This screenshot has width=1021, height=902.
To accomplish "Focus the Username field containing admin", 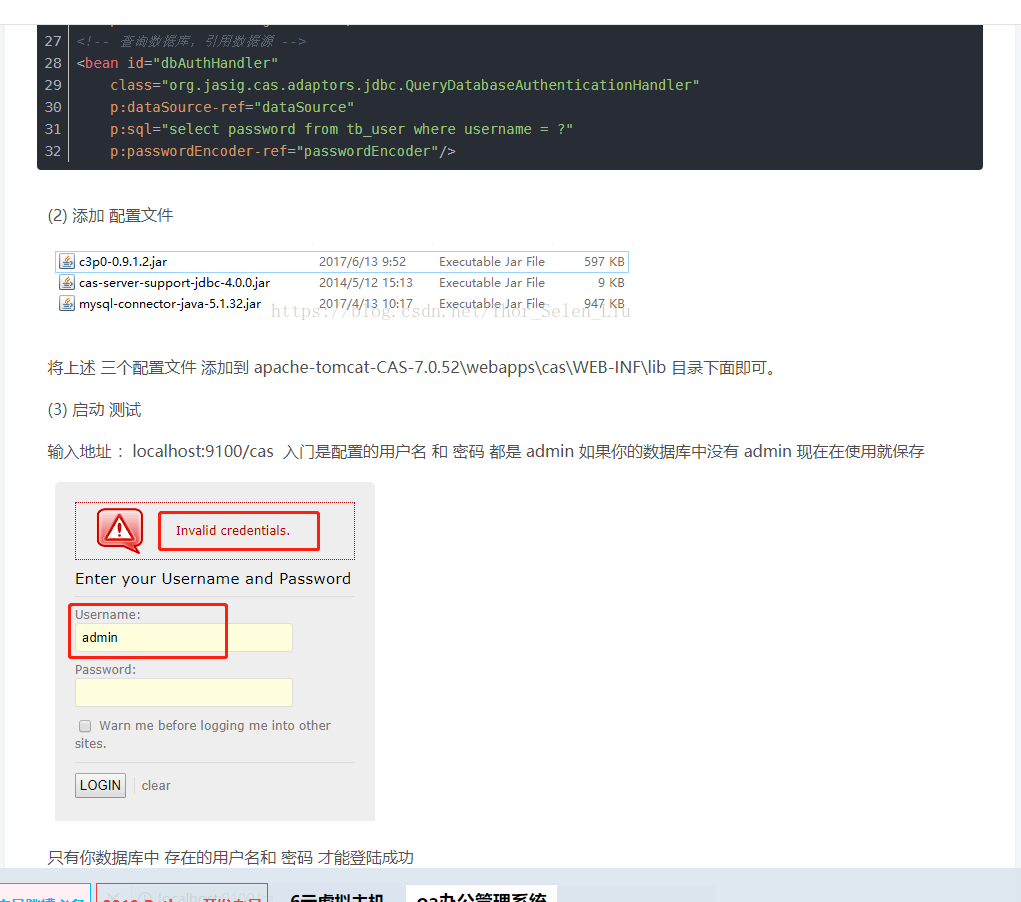I will click(x=184, y=638).
